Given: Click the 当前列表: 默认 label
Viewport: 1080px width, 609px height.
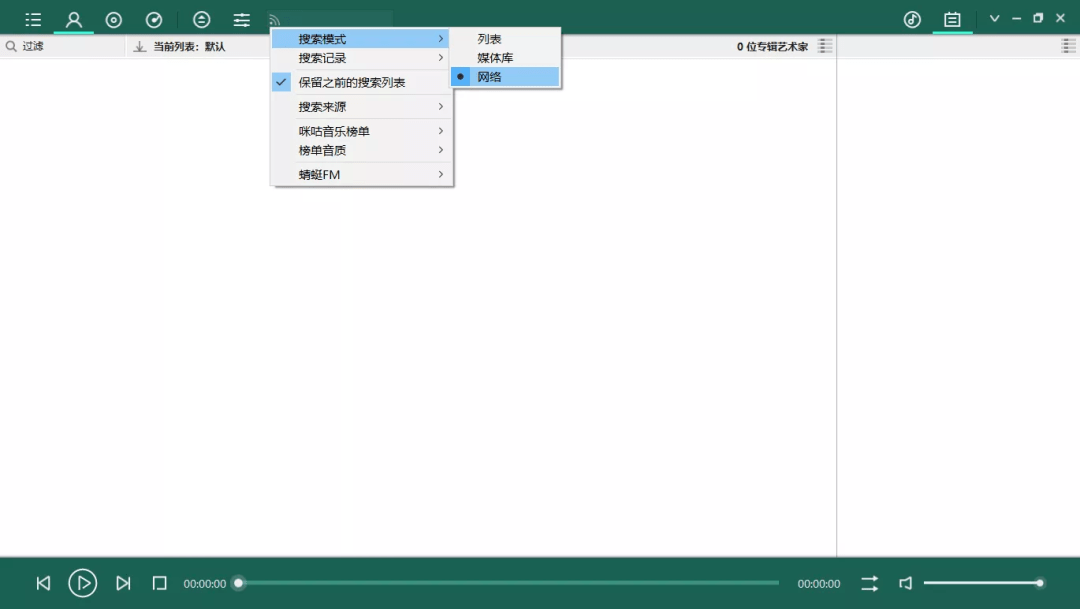Looking at the screenshot, I should click(x=189, y=46).
